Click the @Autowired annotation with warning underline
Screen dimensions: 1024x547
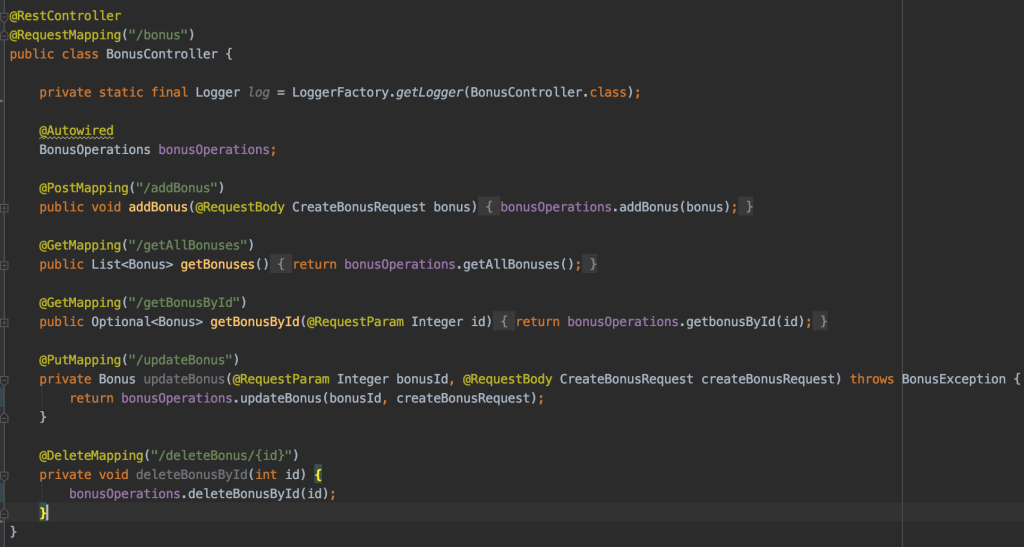(x=76, y=131)
